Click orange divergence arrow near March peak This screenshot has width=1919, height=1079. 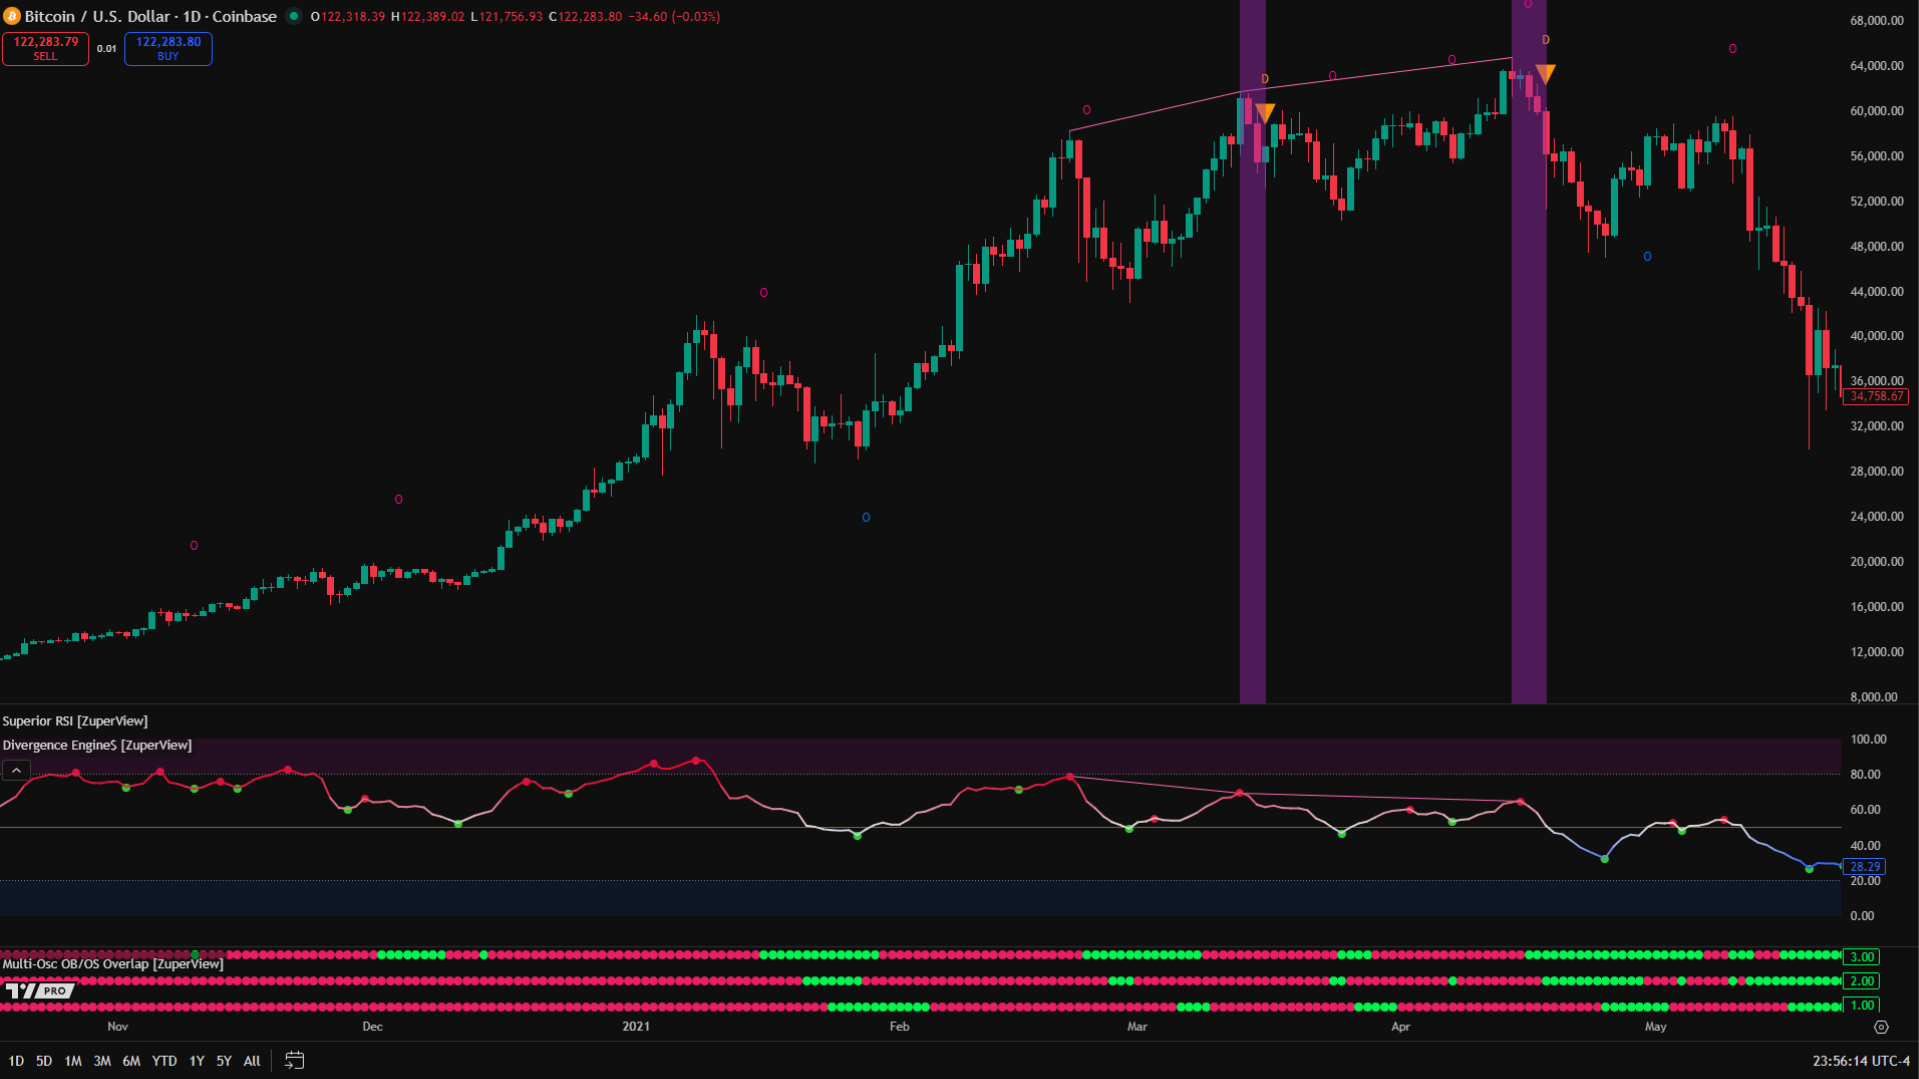click(x=1265, y=113)
